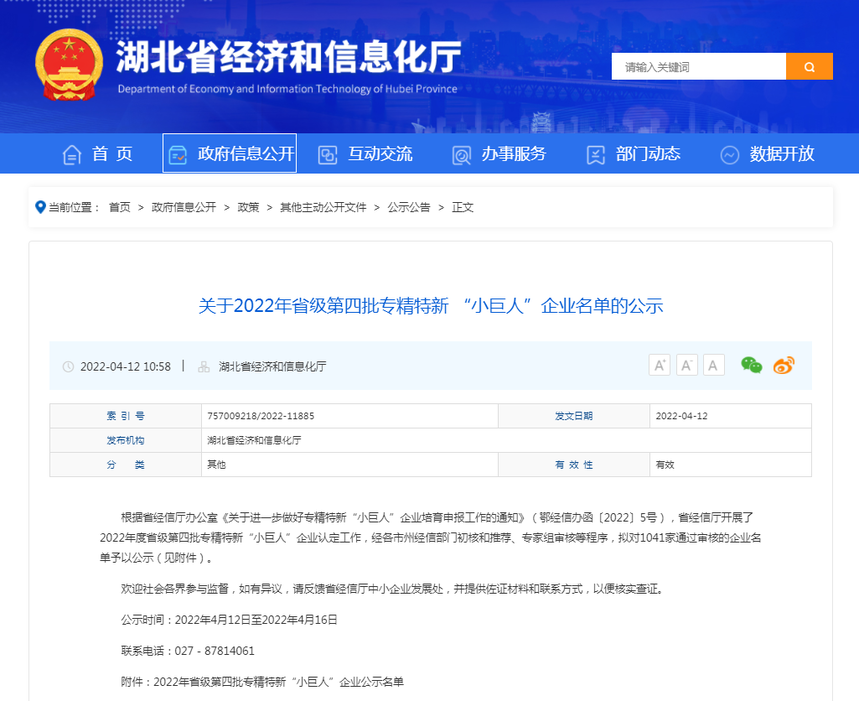Click the 互动交流 navigation icon

coord(328,155)
